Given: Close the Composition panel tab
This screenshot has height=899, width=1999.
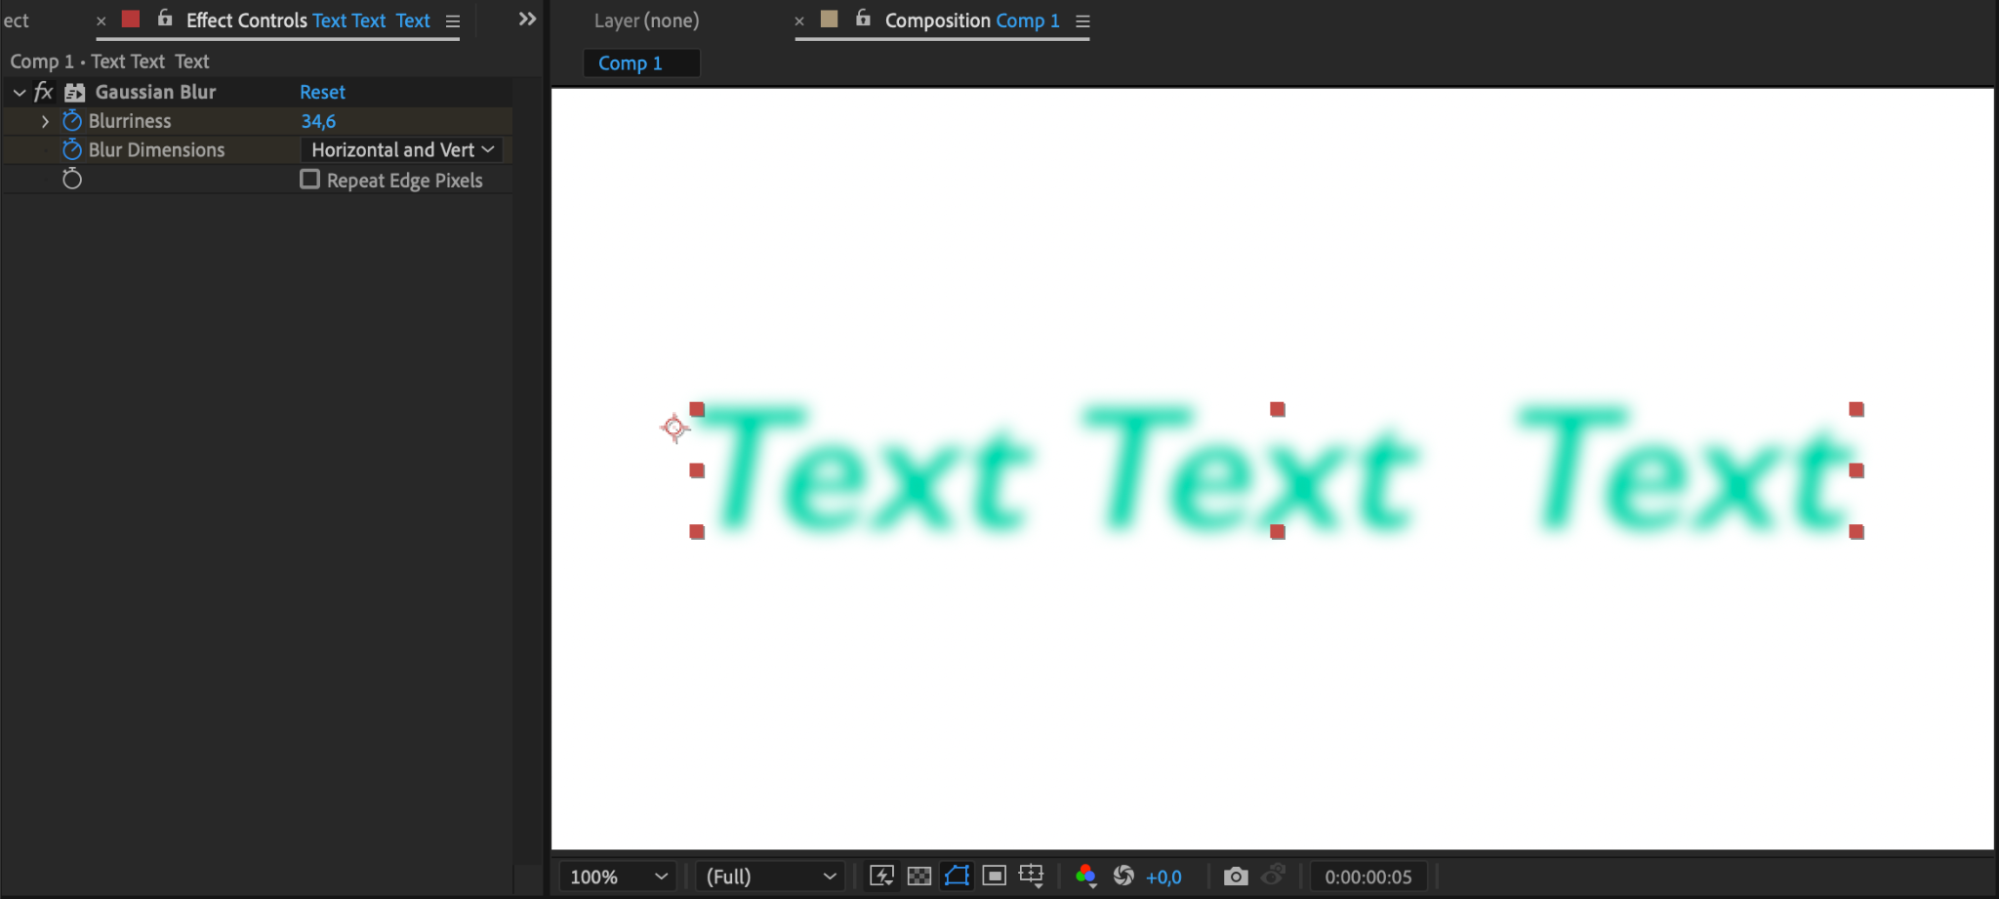Looking at the screenshot, I should tap(799, 21).
